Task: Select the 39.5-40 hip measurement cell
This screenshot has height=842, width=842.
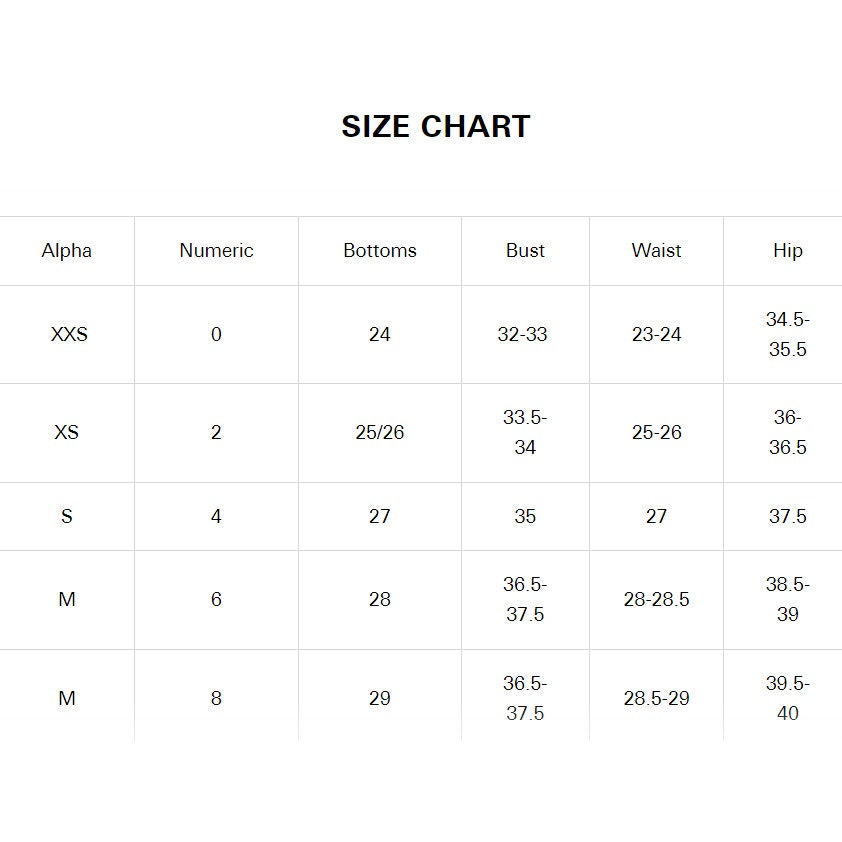Action: (x=787, y=698)
